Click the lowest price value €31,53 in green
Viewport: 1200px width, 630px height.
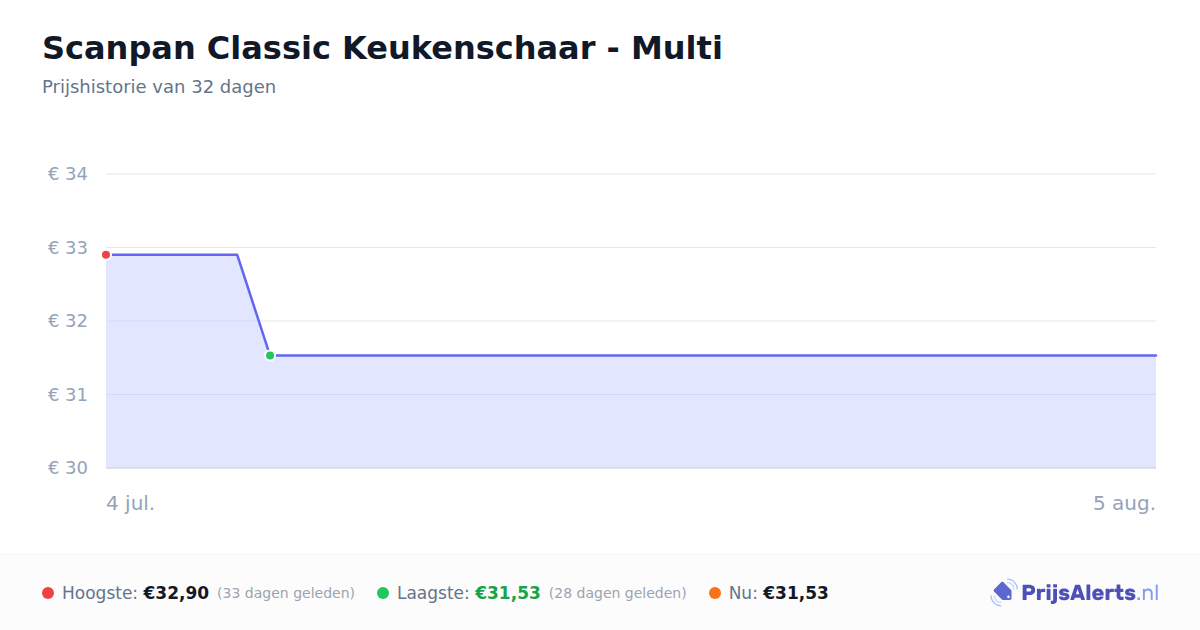[x=508, y=593]
